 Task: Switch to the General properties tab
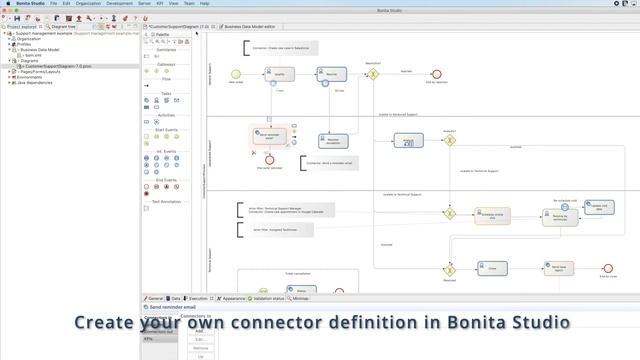pyautogui.click(x=153, y=299)
